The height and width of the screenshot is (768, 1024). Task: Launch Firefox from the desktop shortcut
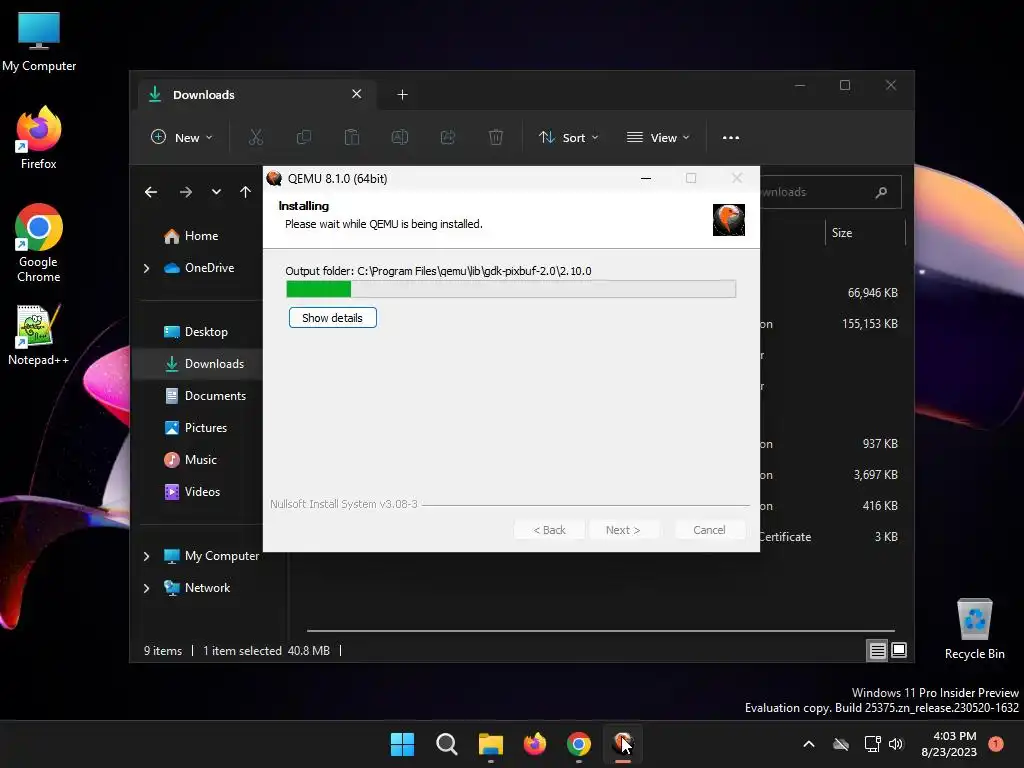[39, 138]
